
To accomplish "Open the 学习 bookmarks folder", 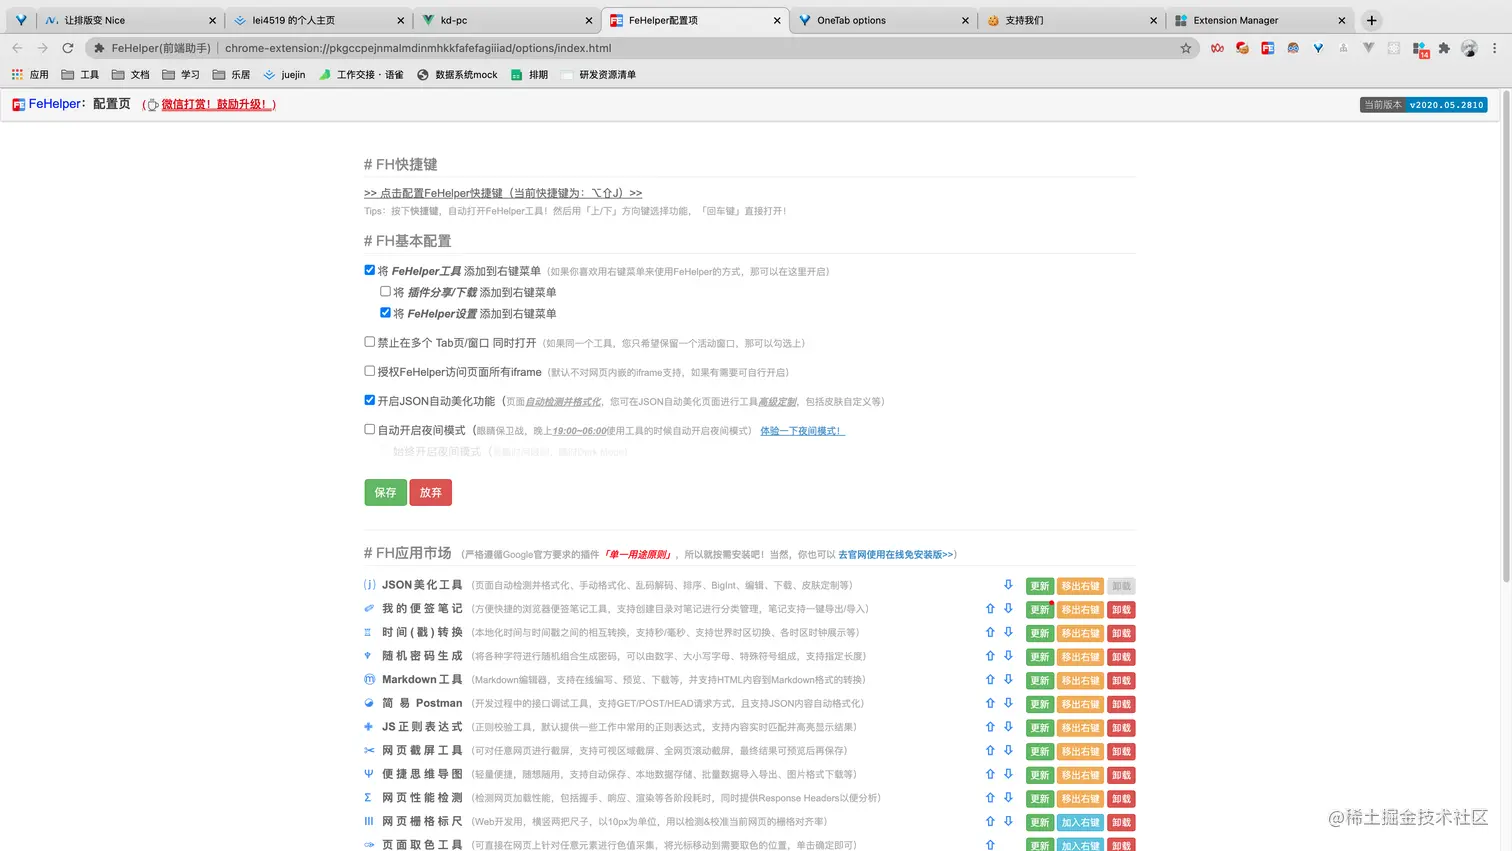I will [181, 75].
